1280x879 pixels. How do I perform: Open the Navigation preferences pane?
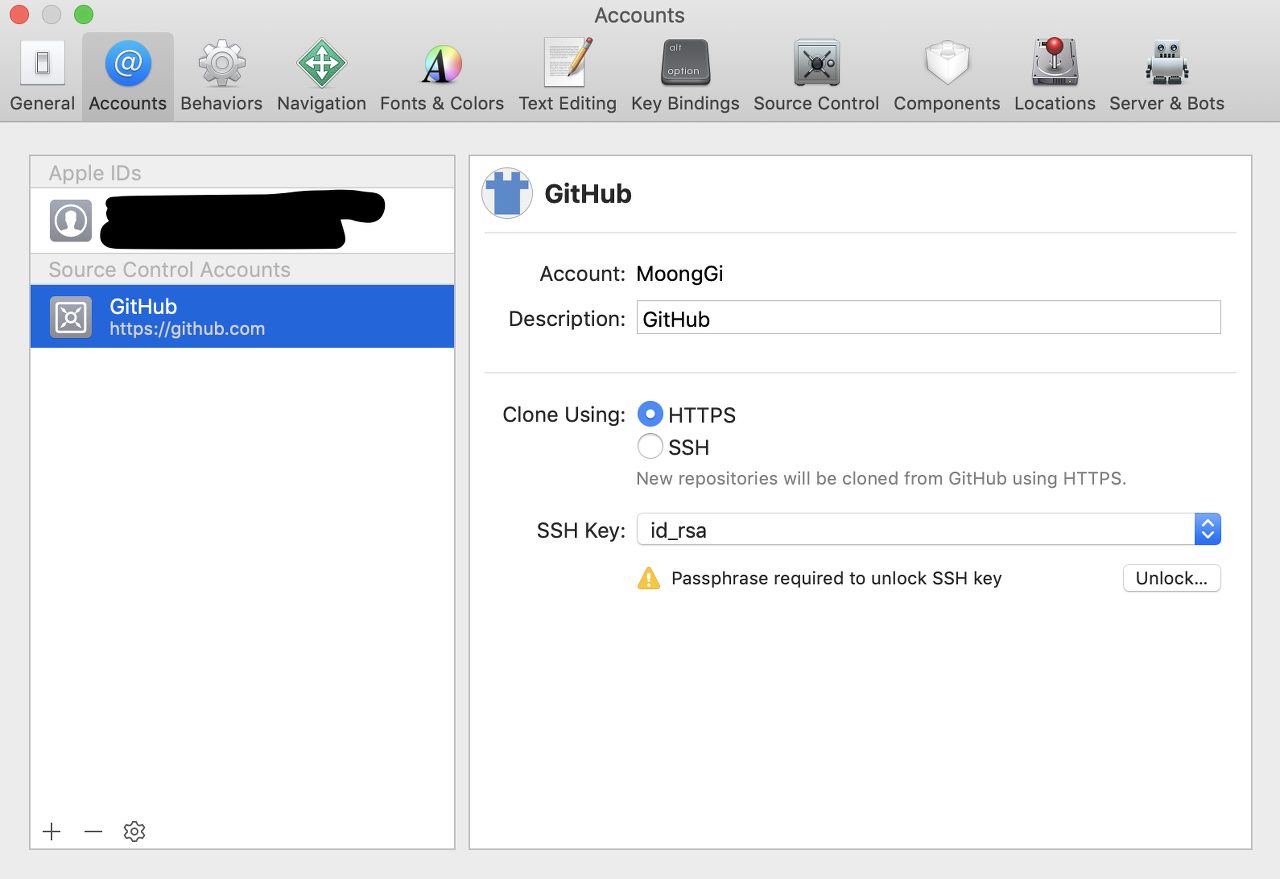pos(321,77)
